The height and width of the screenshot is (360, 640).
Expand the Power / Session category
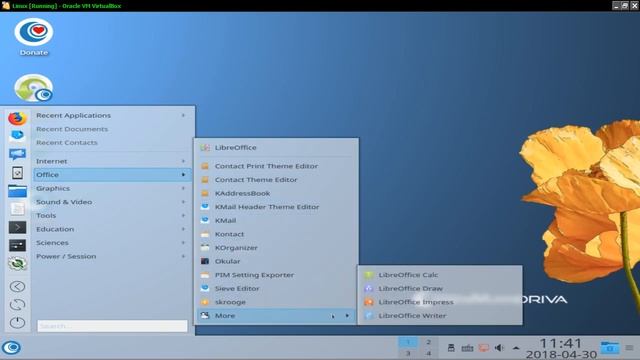112,256
